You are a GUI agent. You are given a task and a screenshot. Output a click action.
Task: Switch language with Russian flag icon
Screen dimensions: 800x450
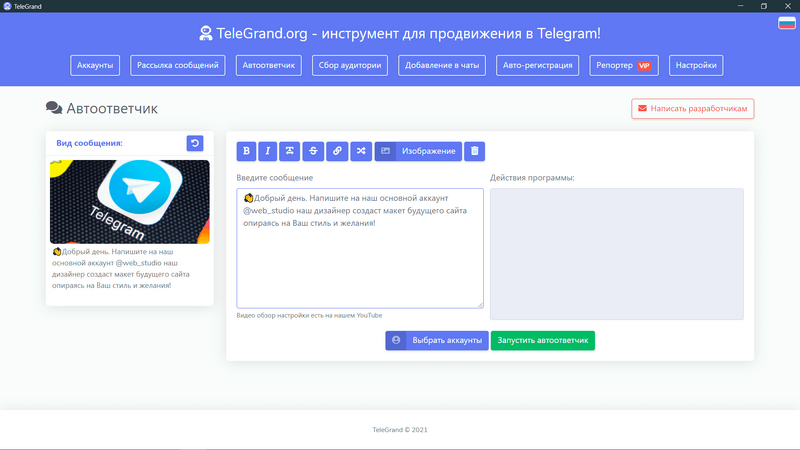(787, 23)
